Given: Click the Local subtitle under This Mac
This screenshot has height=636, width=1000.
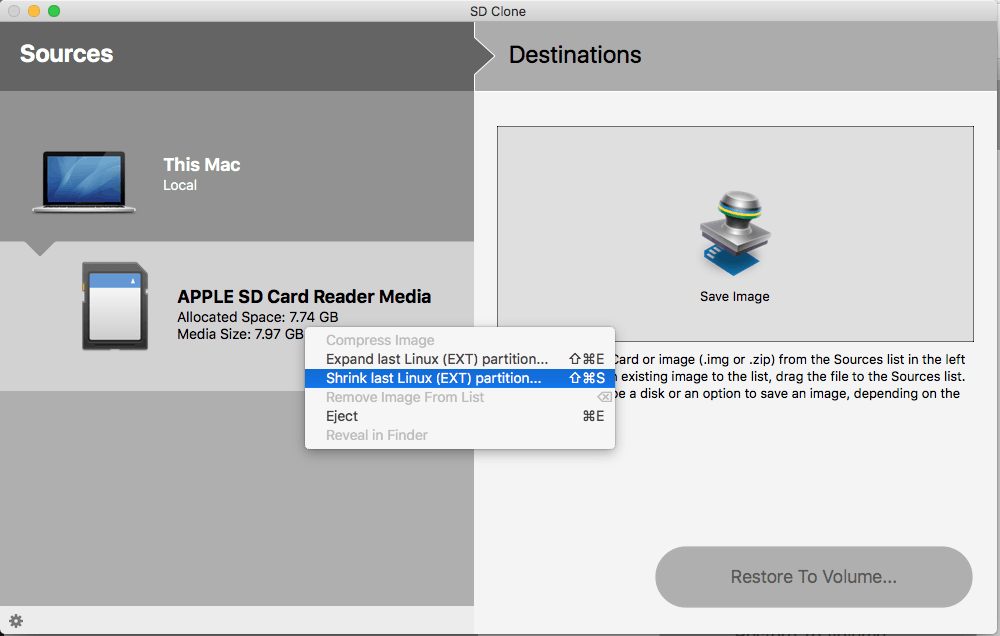Looking at the screenshot, I should click(x=180, y=186).
